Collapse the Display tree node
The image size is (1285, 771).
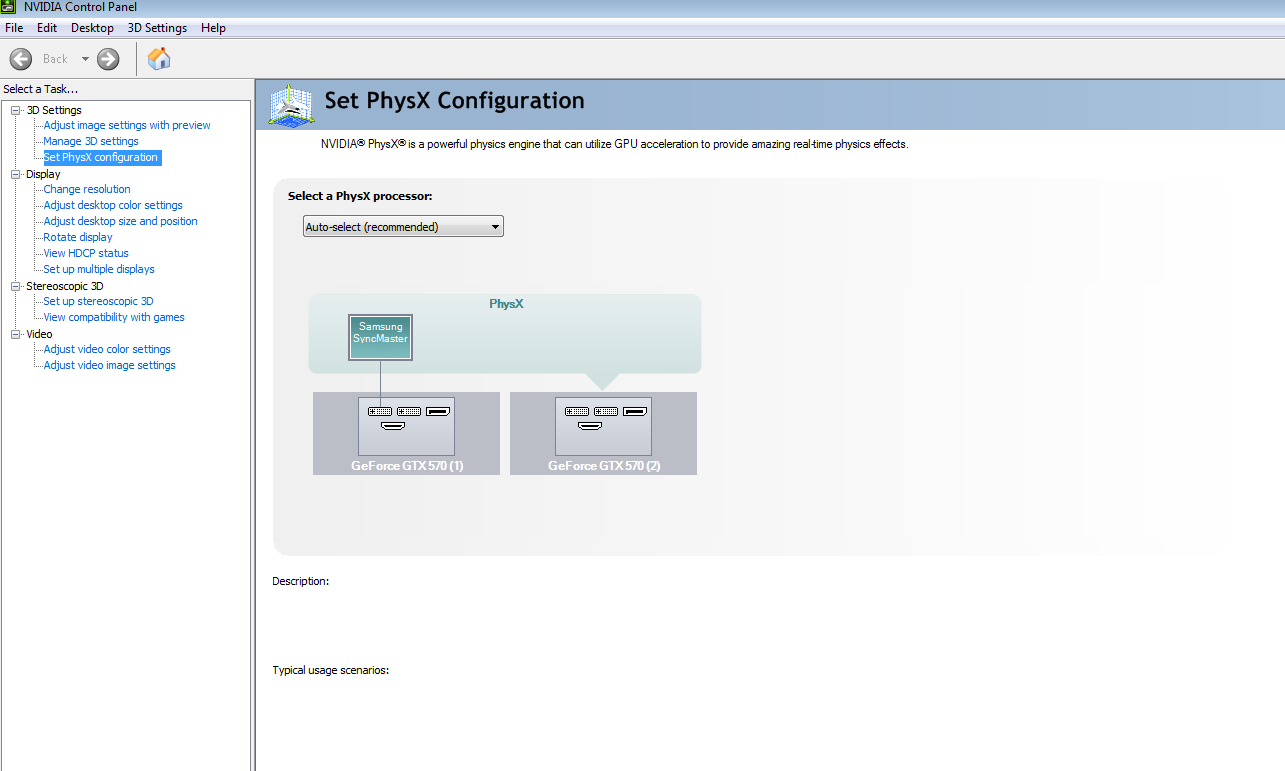click(x=16, y=174)
